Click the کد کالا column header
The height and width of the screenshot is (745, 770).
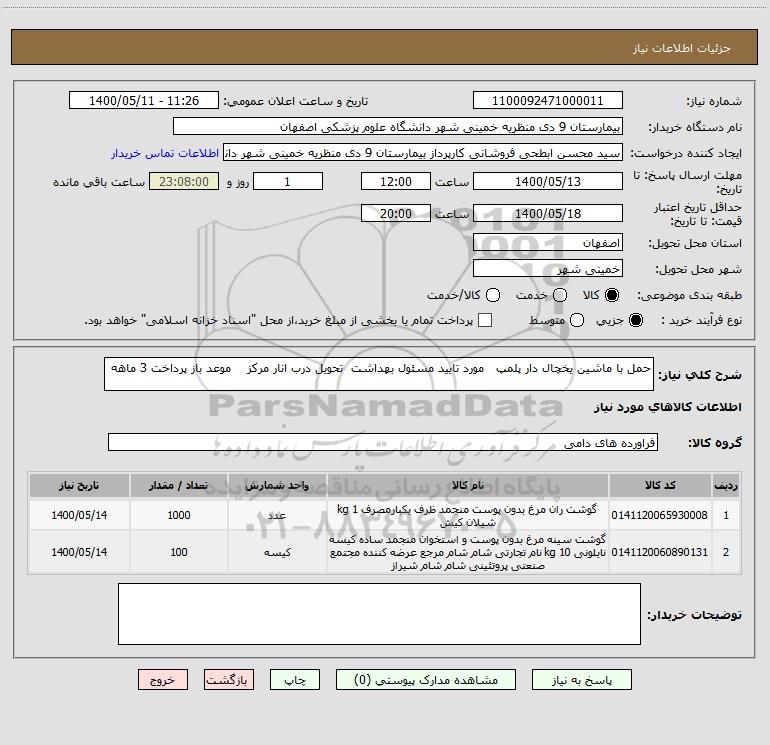pos(660,486)
